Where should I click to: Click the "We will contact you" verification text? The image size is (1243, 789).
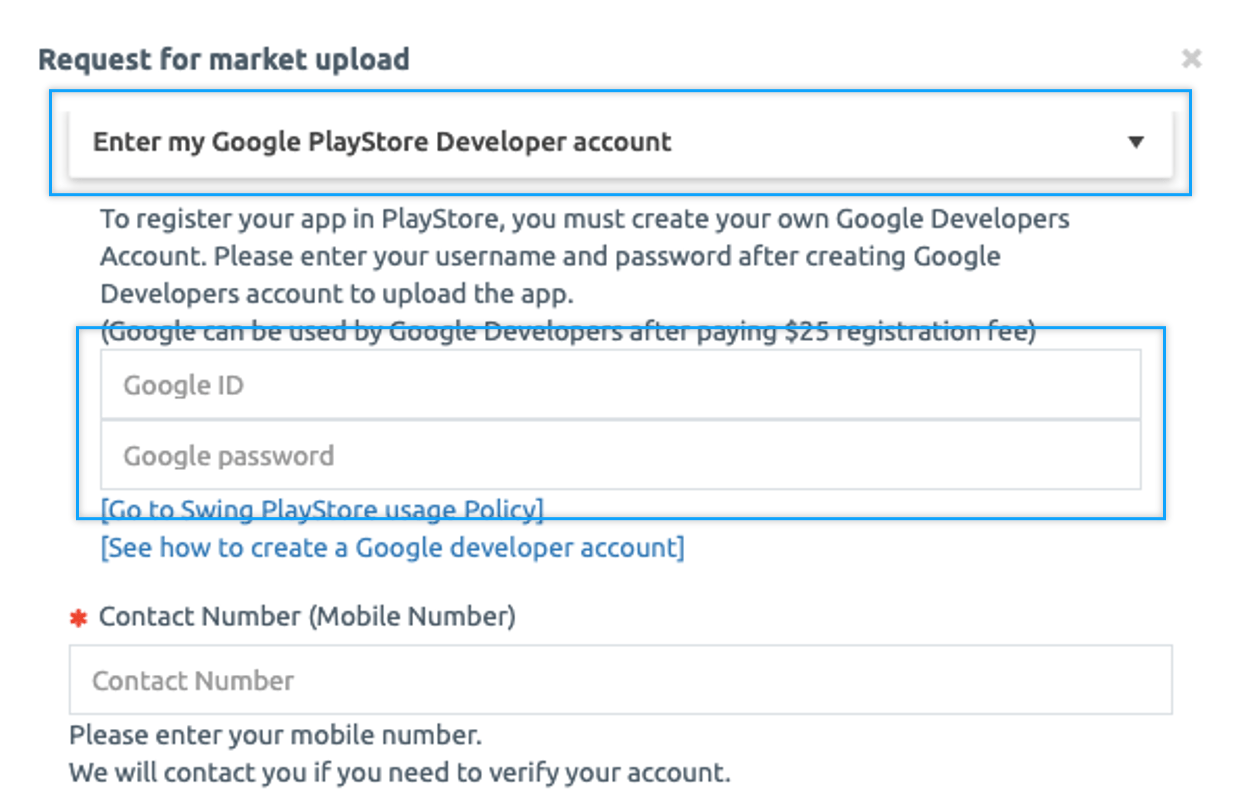399,773
